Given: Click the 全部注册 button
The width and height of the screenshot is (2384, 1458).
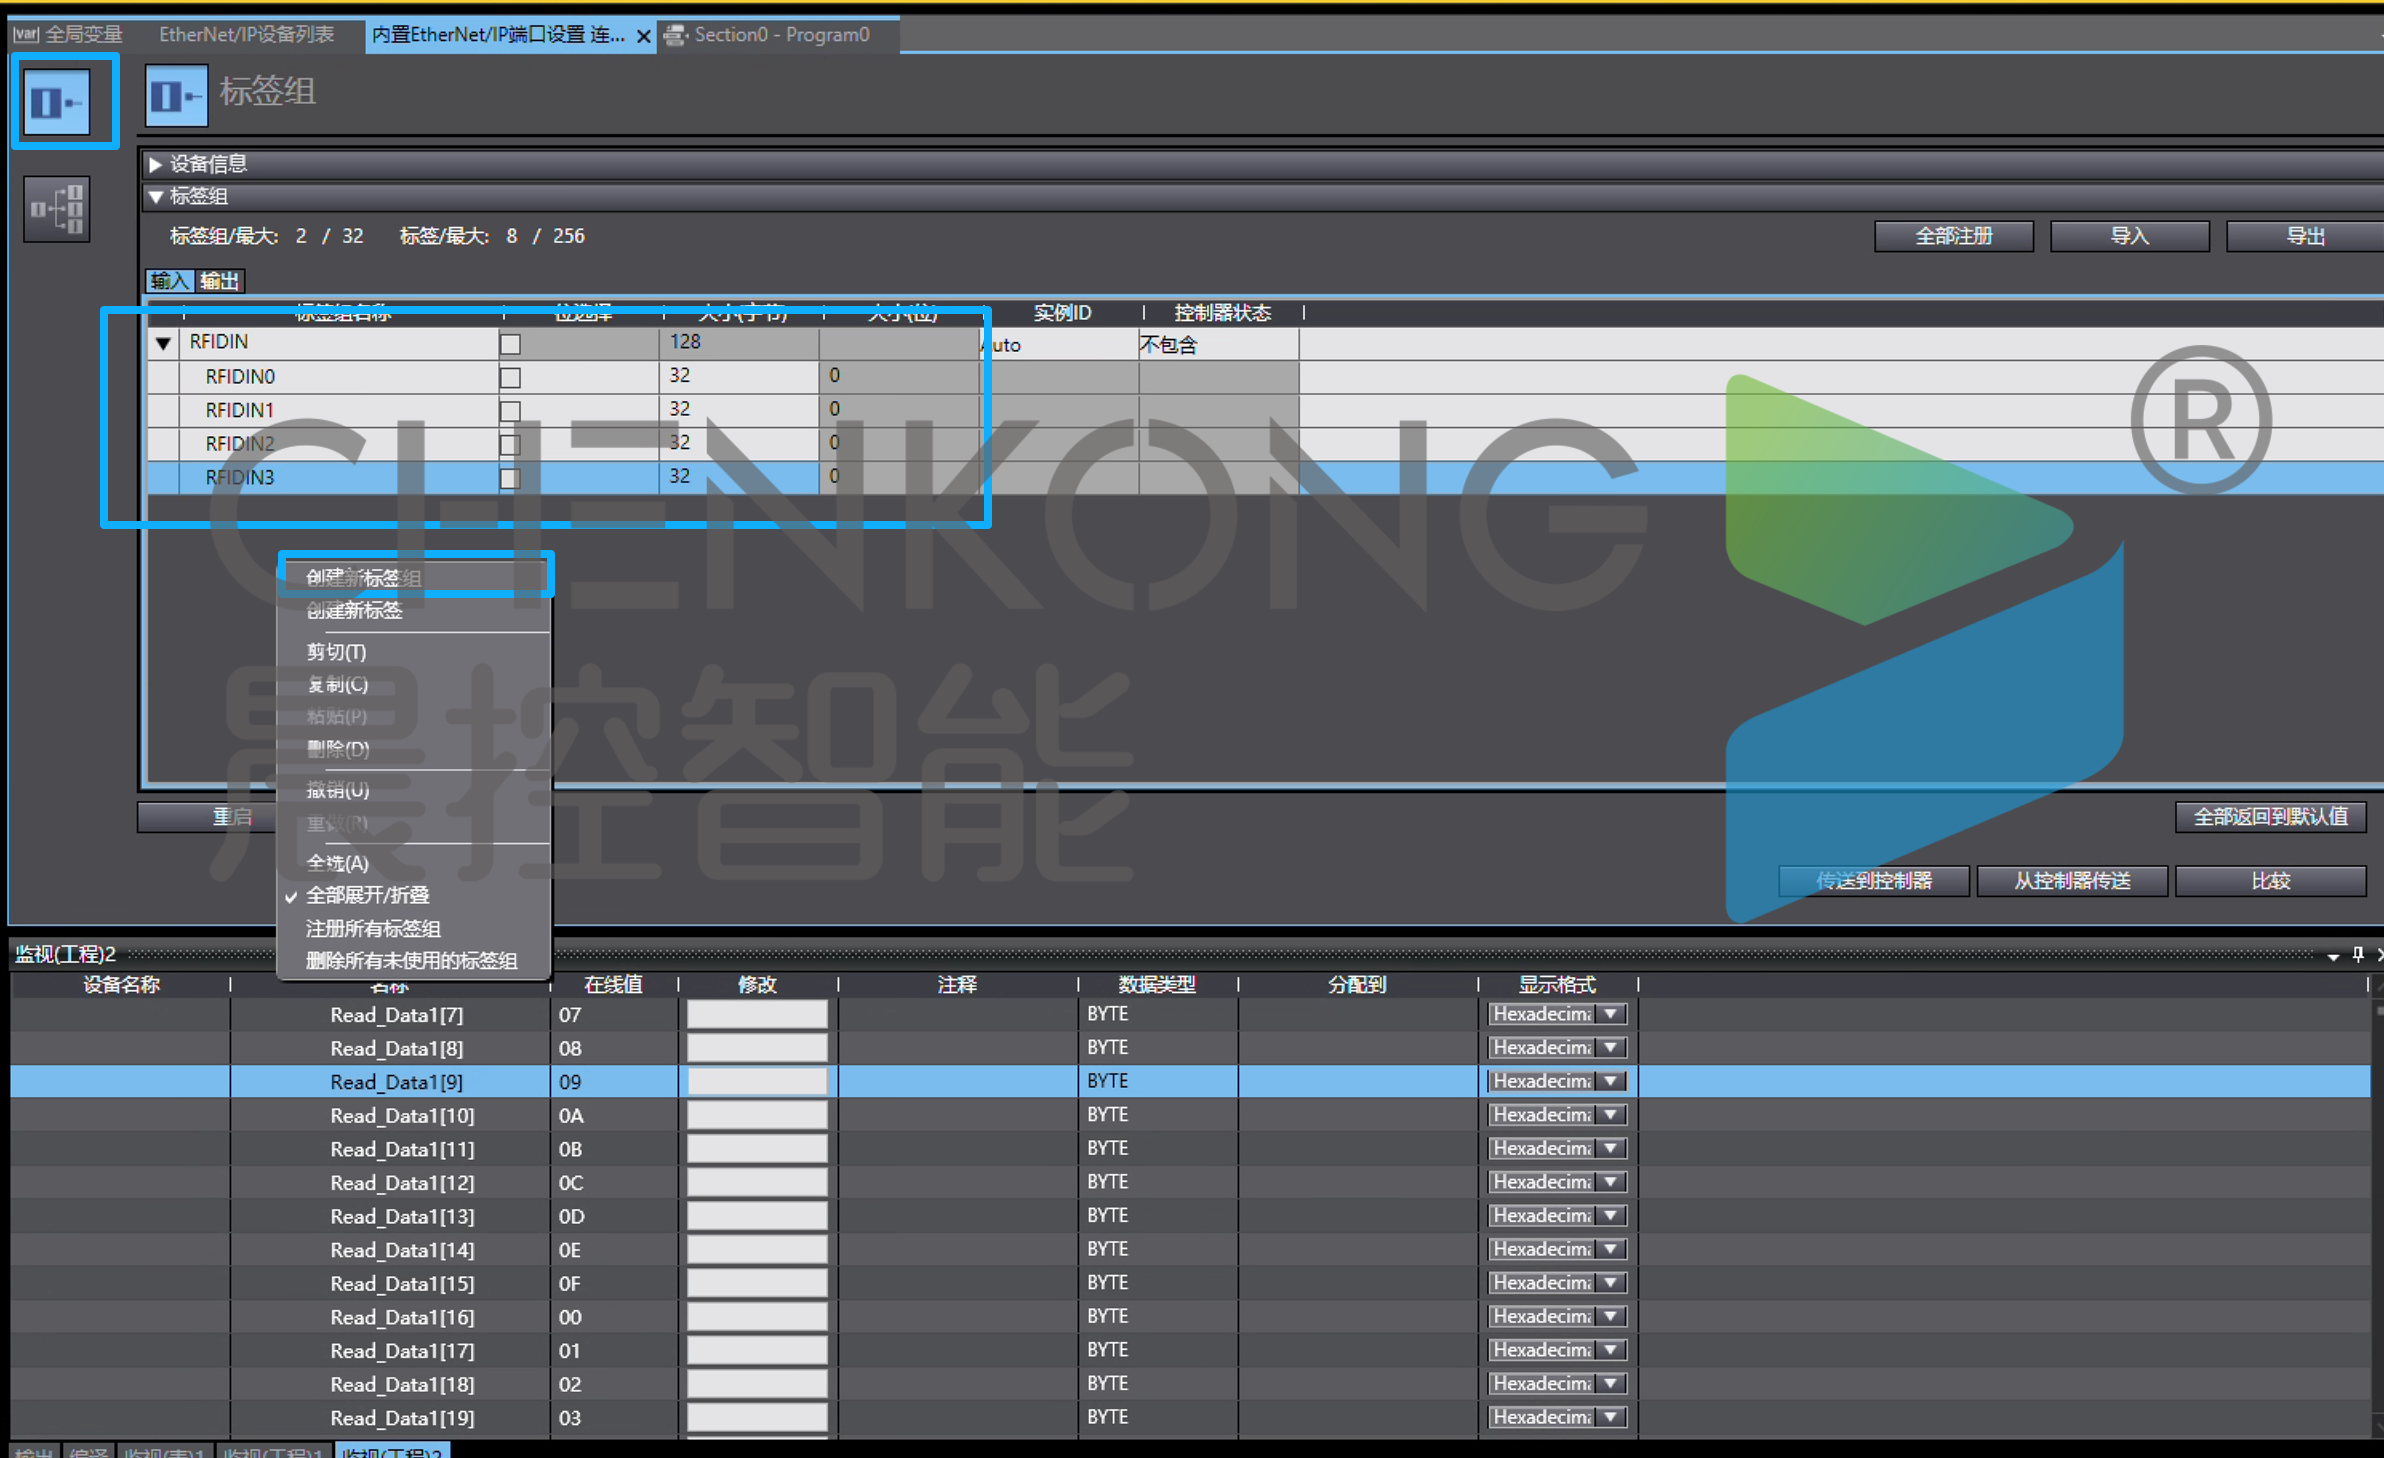Looking at the screenshot, I should [1953, 236].
